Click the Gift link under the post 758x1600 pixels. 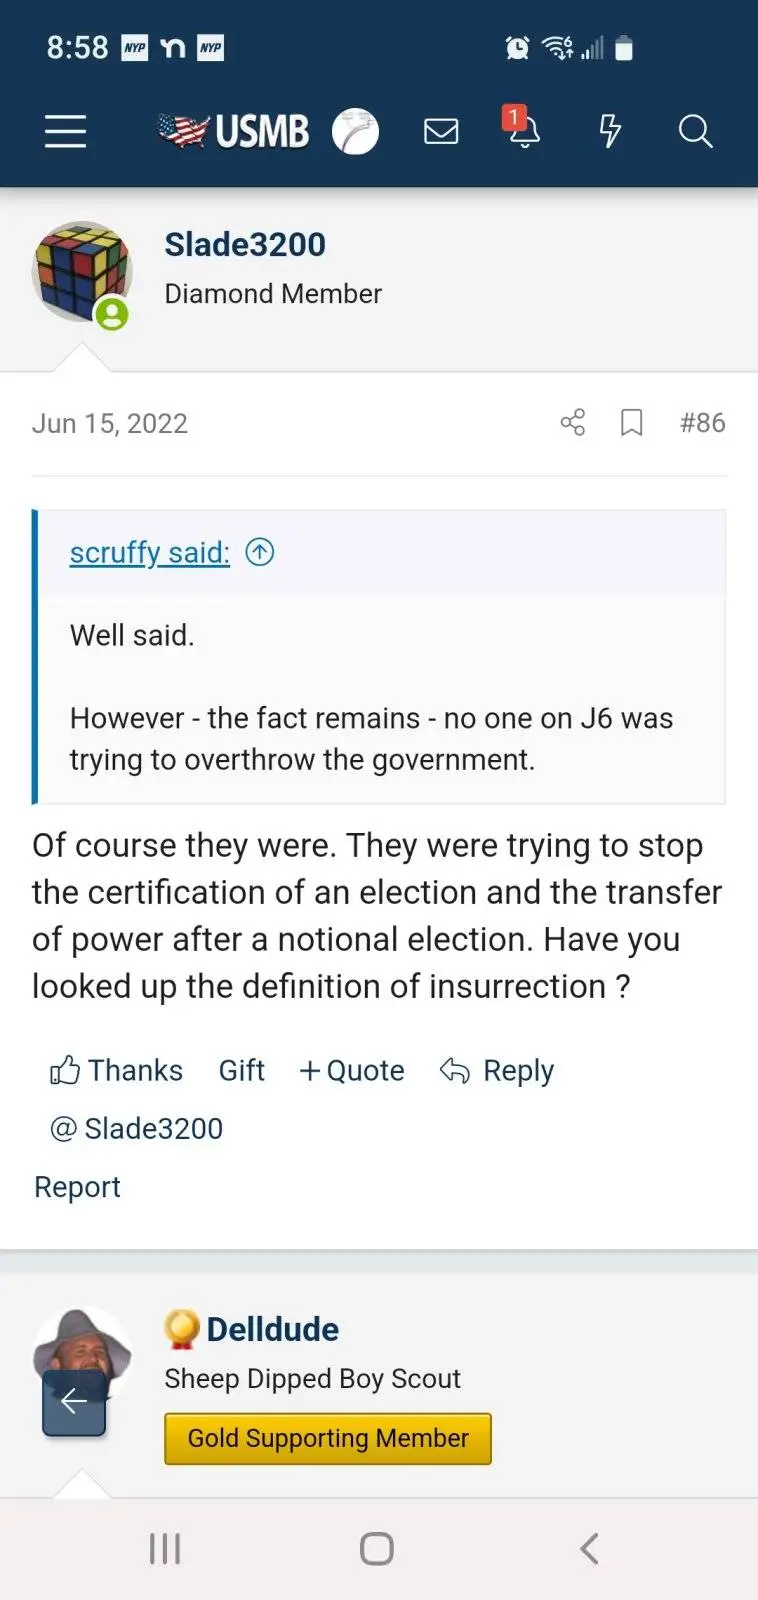coord(241,1070)
